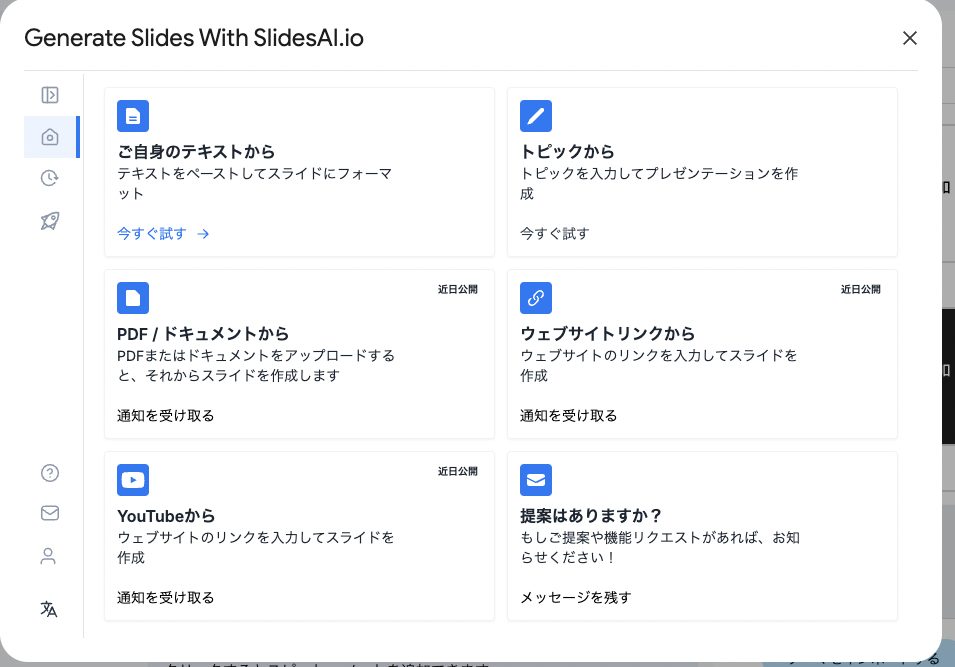This screenshot has height=667, width=955.
Task: Click the rocket upgrade icon
Action: (50, 221)
